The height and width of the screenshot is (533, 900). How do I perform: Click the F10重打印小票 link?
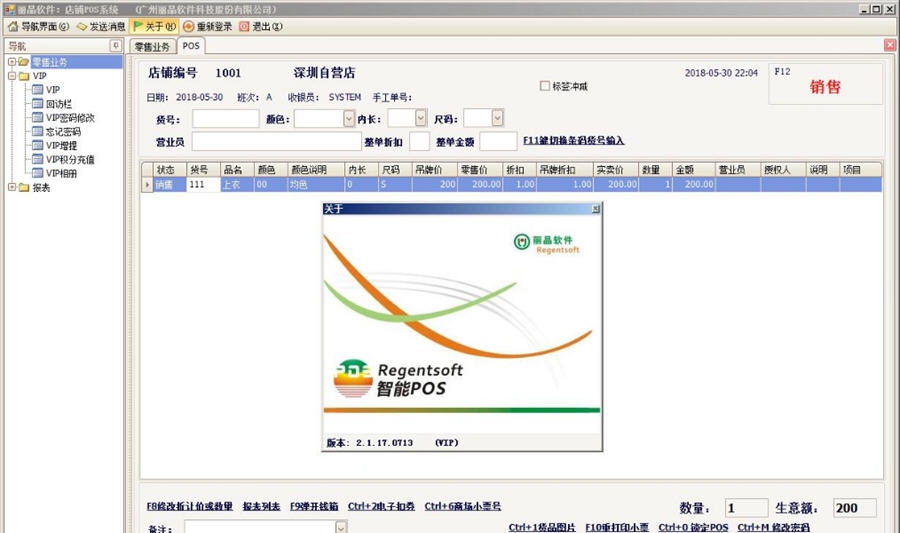(617, 527)
